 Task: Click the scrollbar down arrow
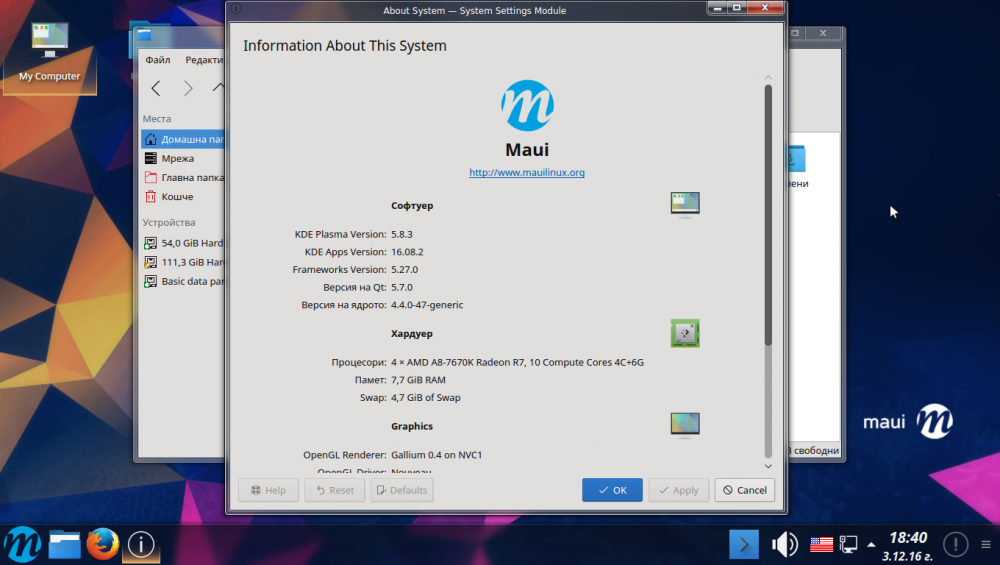[x=768, y=466]
